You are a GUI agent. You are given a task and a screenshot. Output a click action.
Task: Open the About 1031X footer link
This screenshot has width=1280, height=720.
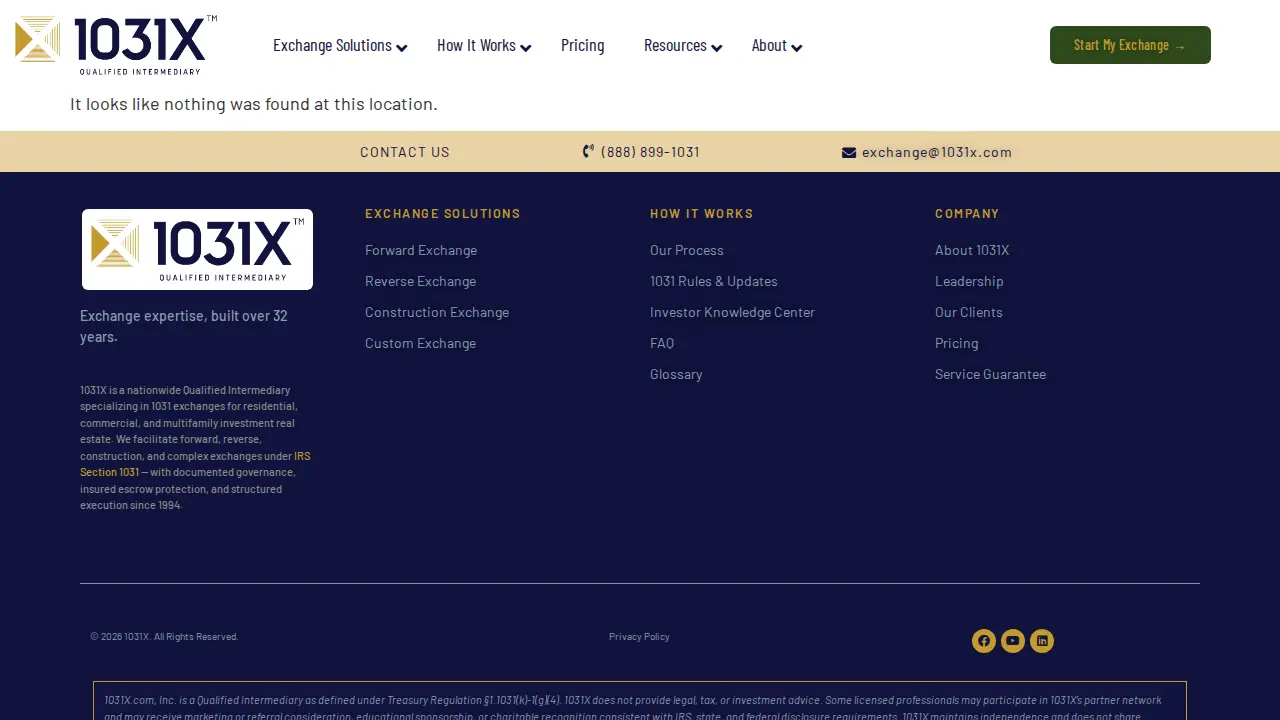click(972, 250)
